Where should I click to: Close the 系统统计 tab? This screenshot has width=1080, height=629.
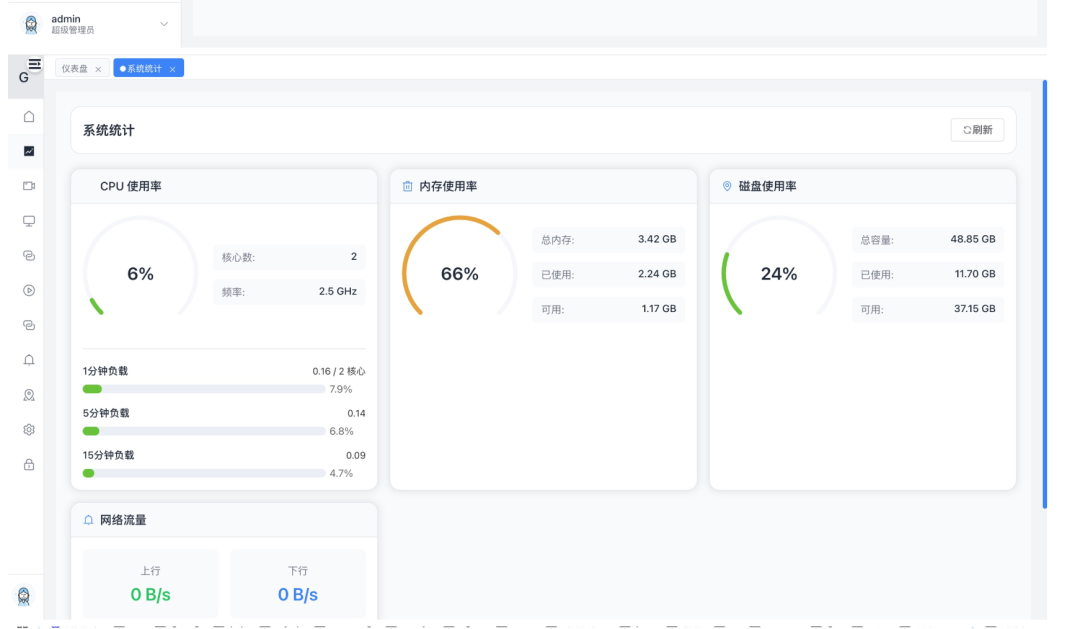(173, 69)
